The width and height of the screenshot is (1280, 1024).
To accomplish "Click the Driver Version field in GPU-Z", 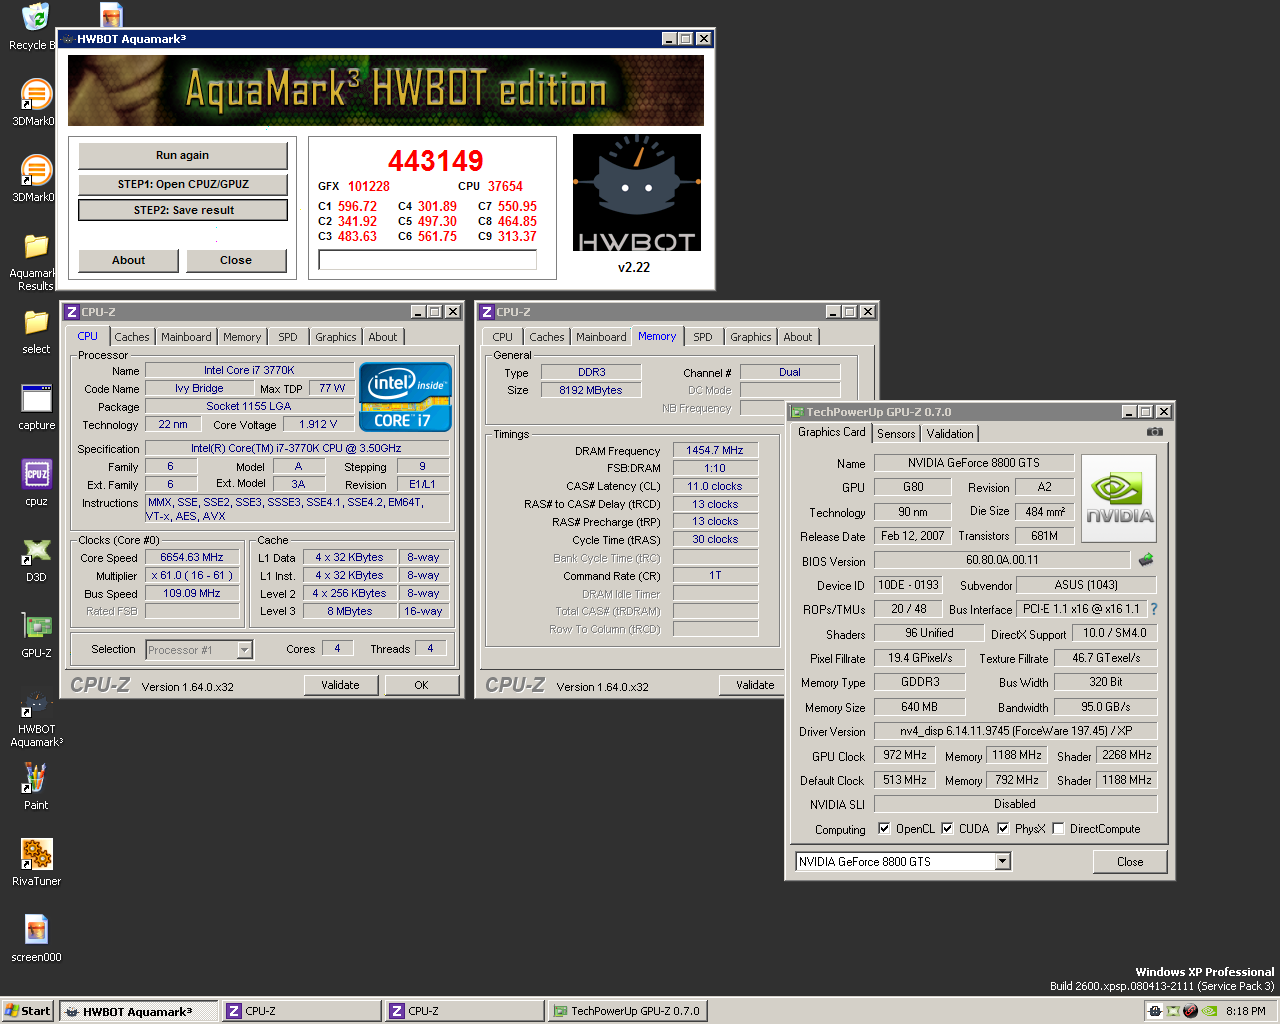I will [x=1015, y=731].
